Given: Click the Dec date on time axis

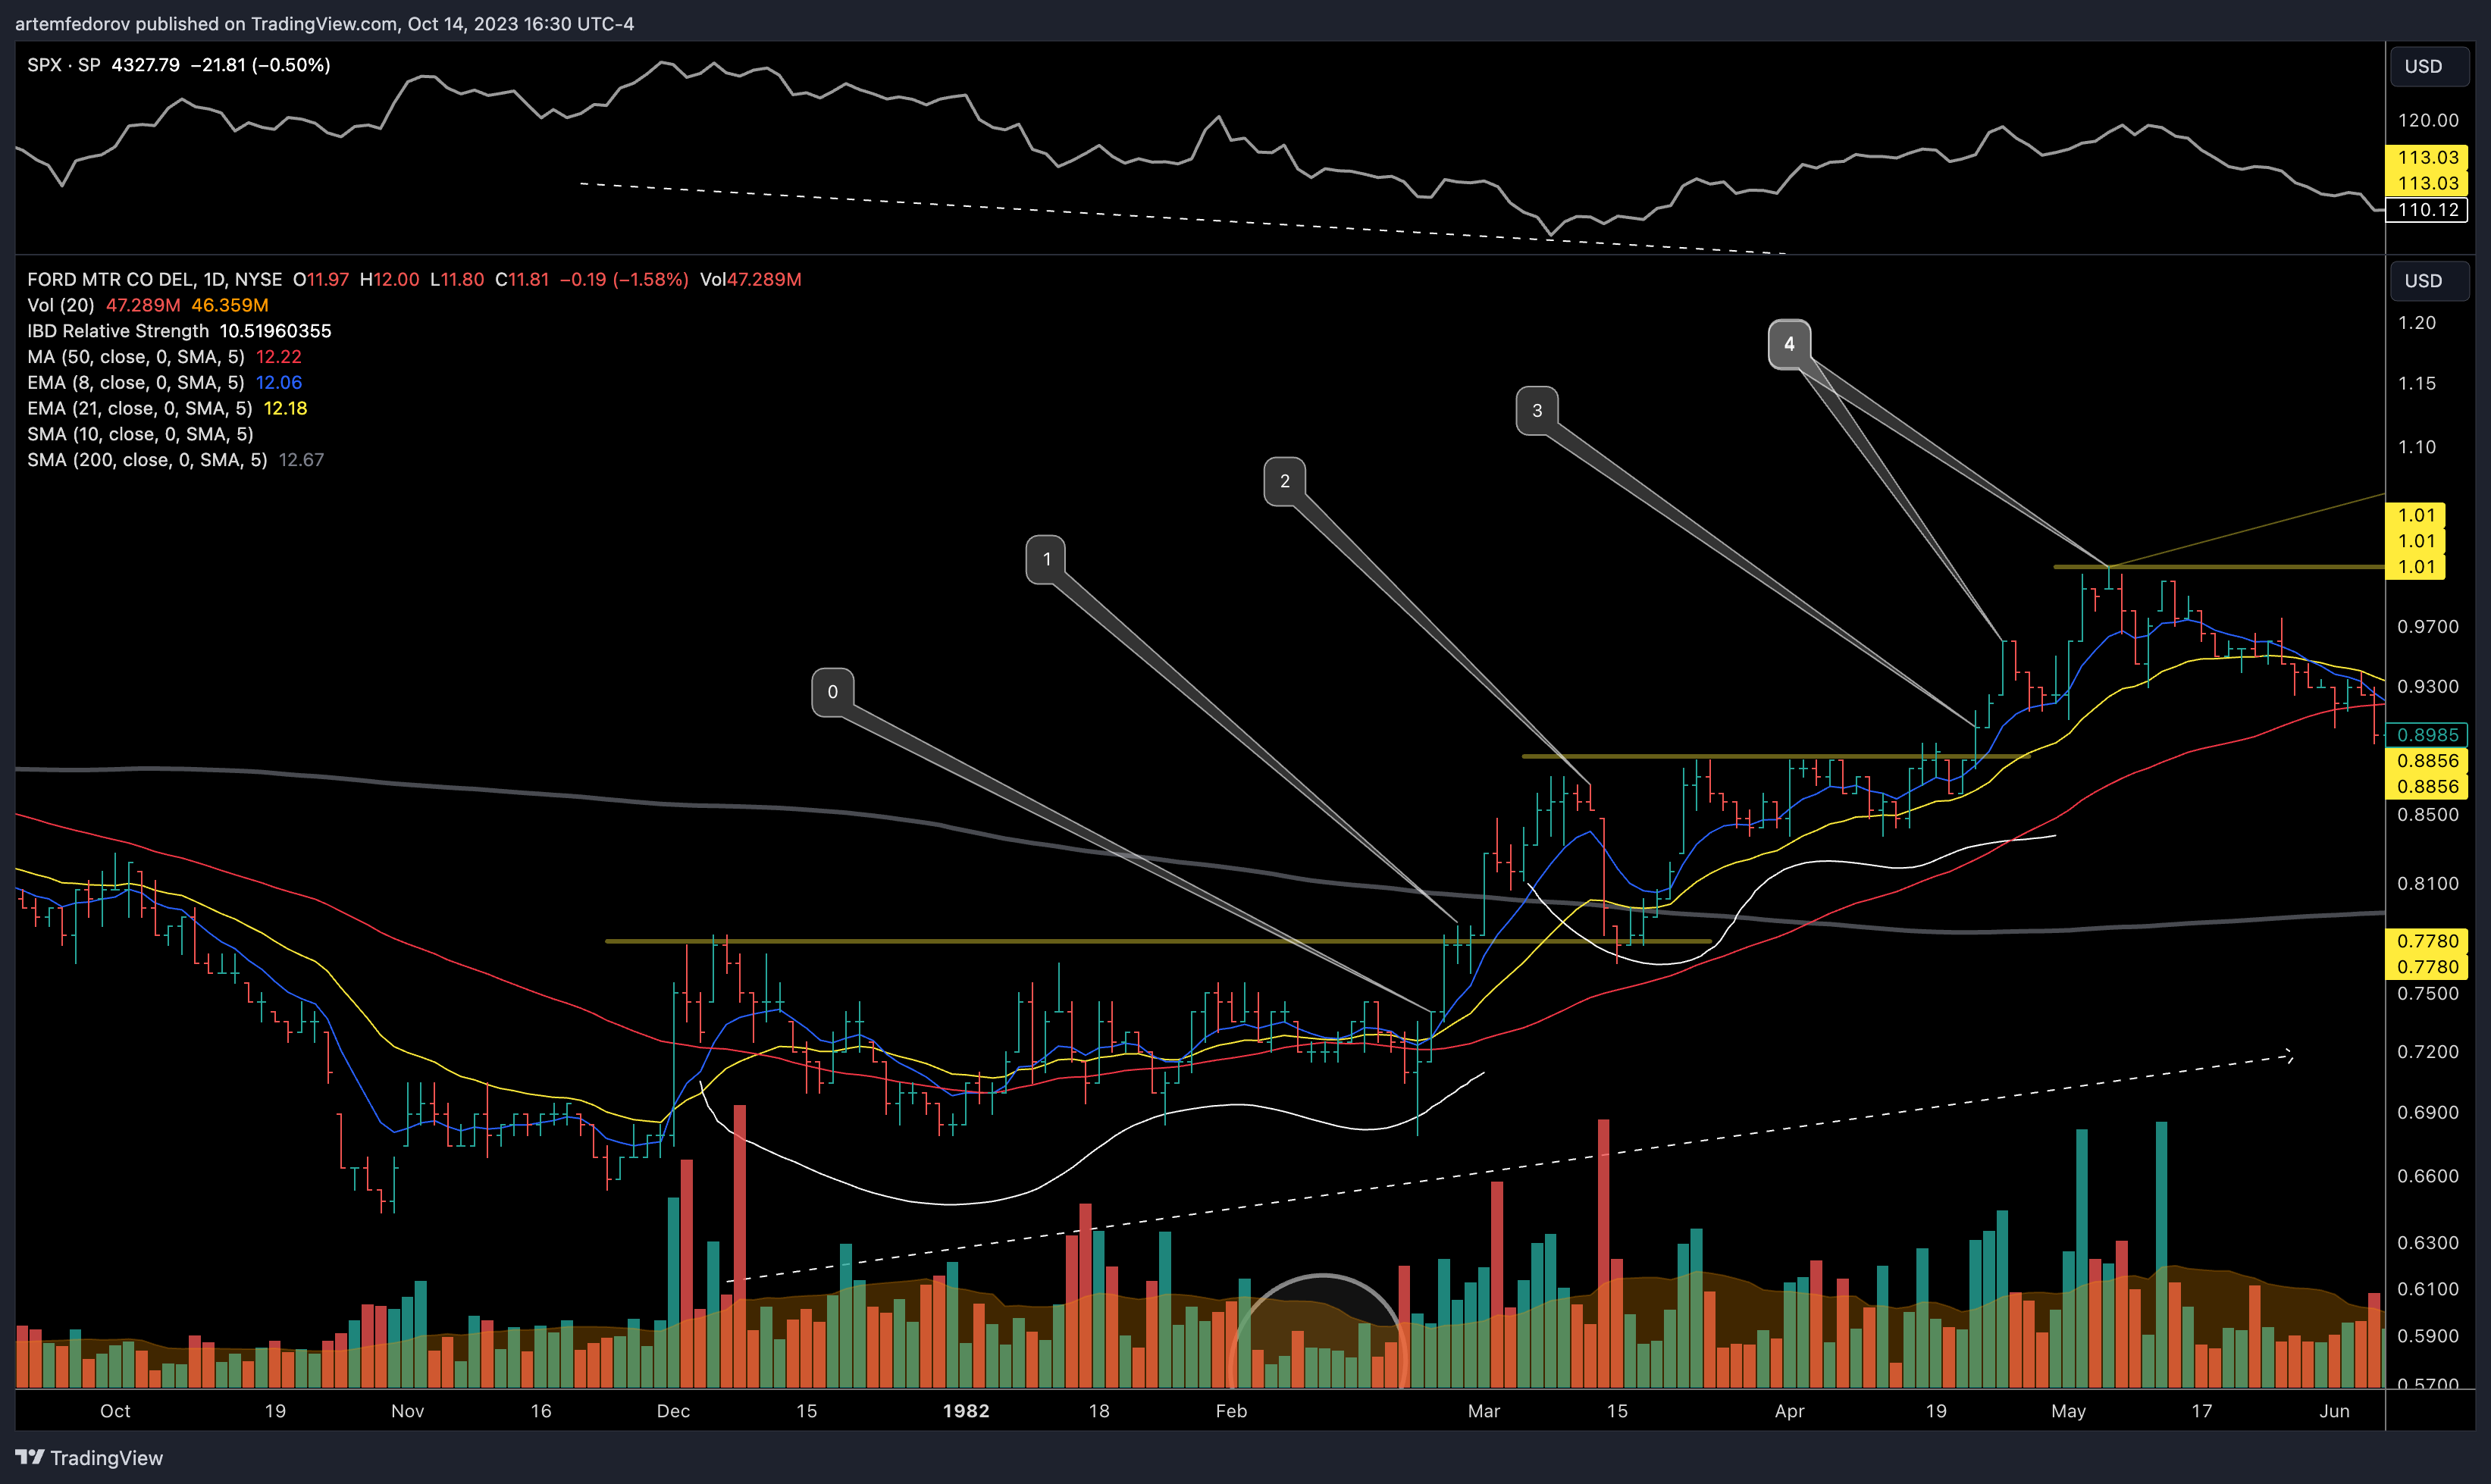Looking at the screenshot, I should click(673, 1411).
